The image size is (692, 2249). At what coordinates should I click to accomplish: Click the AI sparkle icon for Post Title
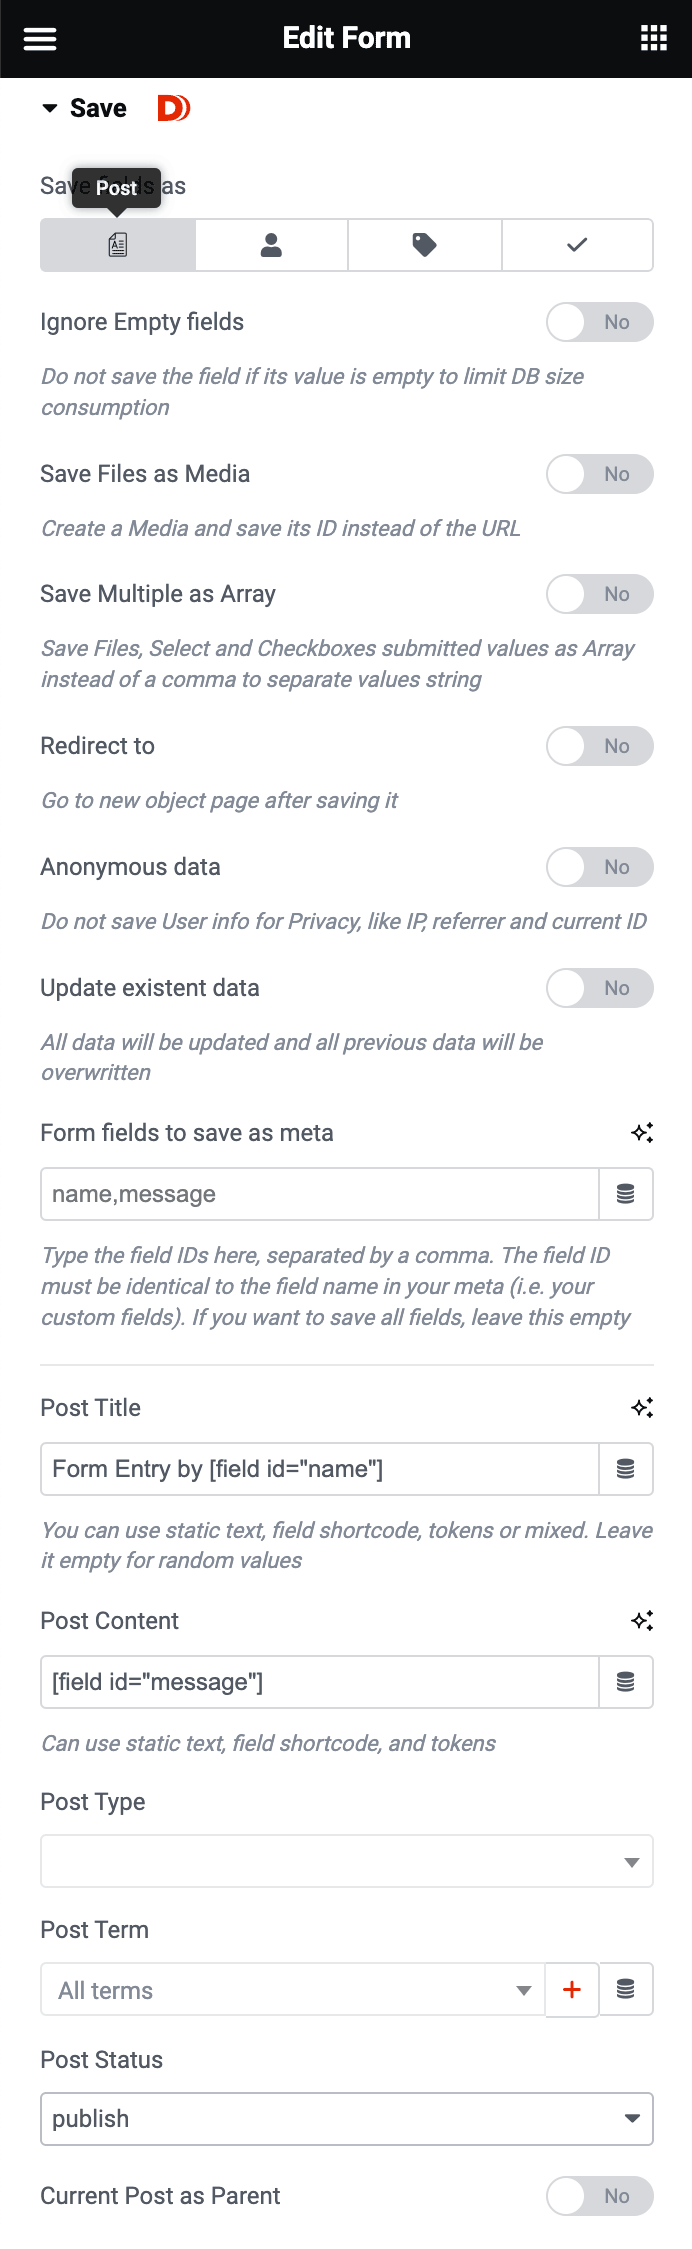tap(643, 1407)
